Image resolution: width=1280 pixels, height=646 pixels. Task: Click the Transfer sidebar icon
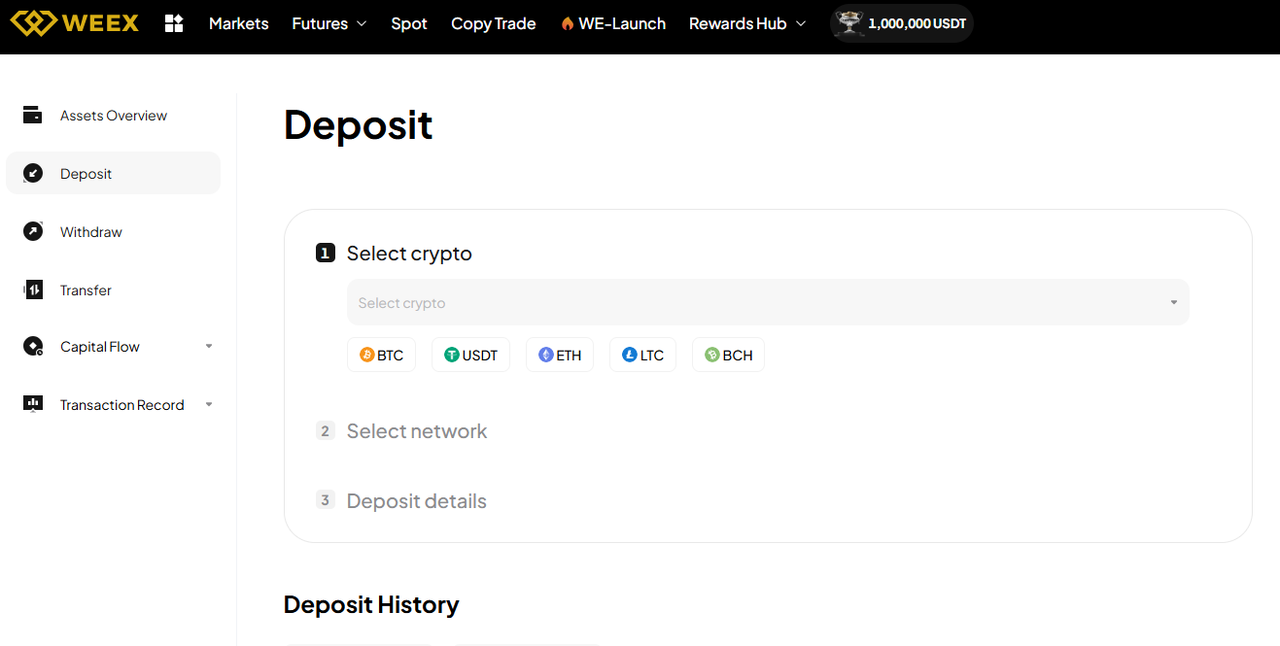tap(33, 290)
